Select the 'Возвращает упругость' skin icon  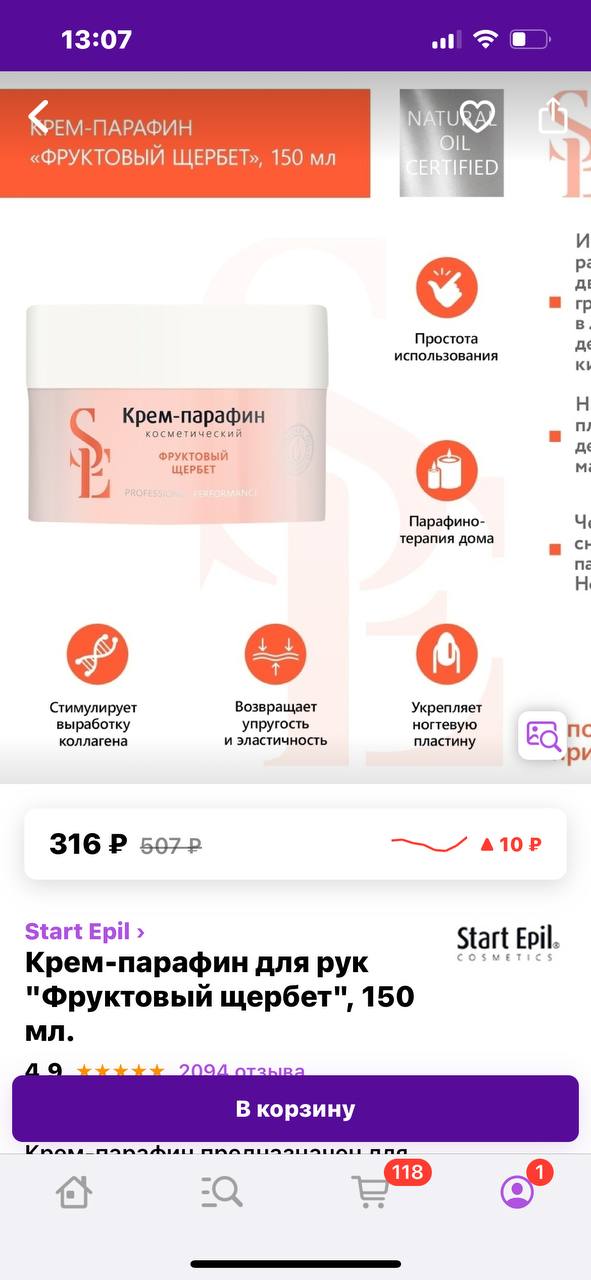point(275,654)
